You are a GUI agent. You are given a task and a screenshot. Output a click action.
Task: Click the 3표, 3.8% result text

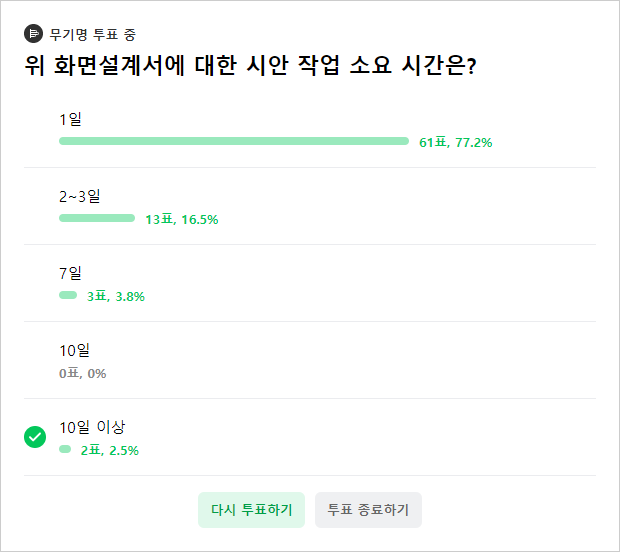click(x=116, y=297)
